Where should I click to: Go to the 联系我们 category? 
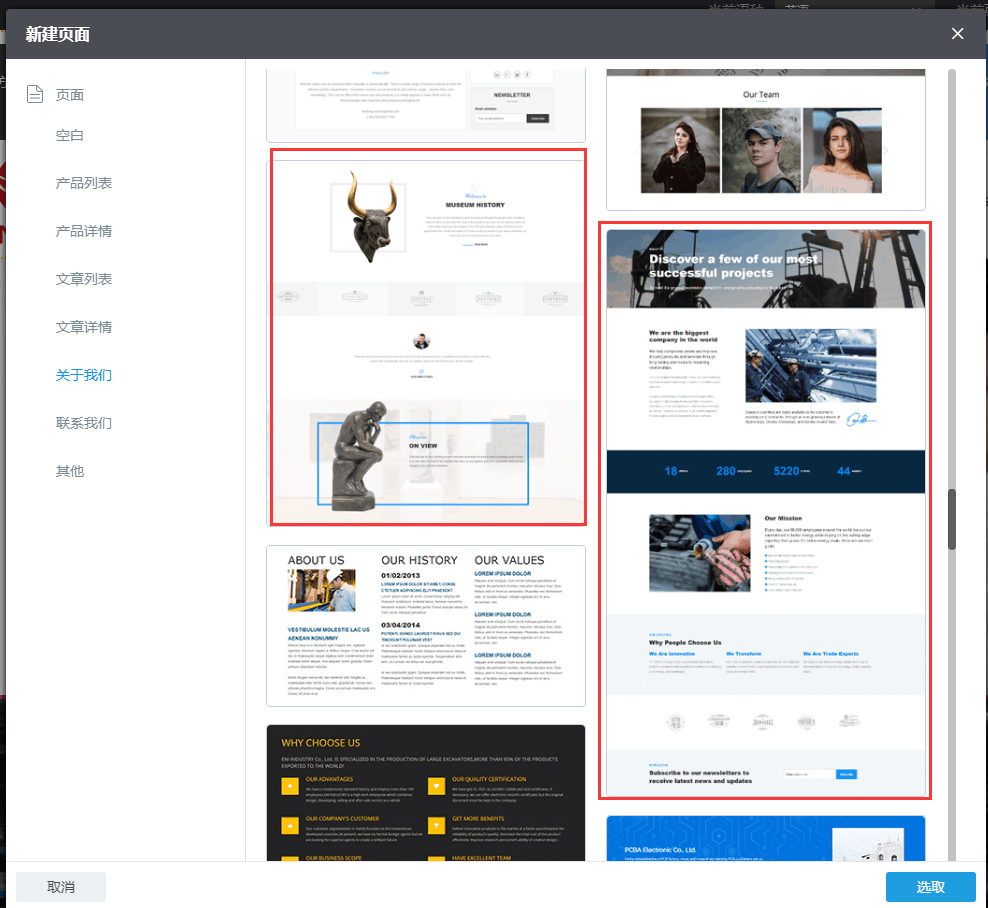pyautogui.click(x=84, y=423)
